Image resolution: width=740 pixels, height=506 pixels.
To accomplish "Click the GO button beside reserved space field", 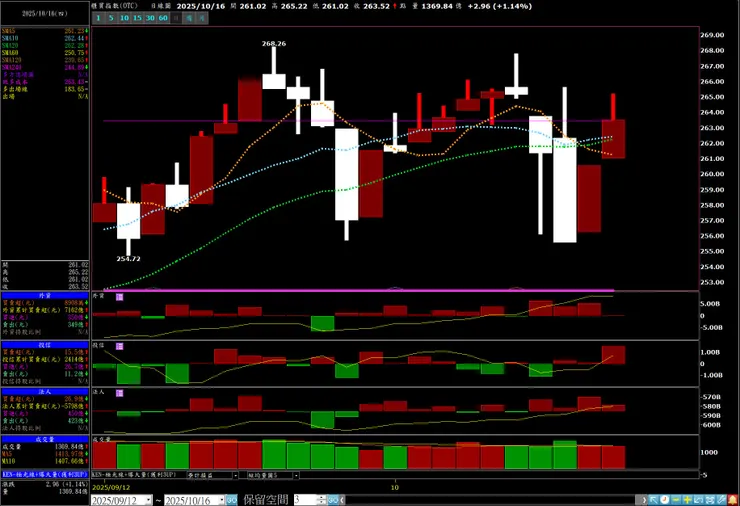I will pyautogui.click(x=333, y=500).
